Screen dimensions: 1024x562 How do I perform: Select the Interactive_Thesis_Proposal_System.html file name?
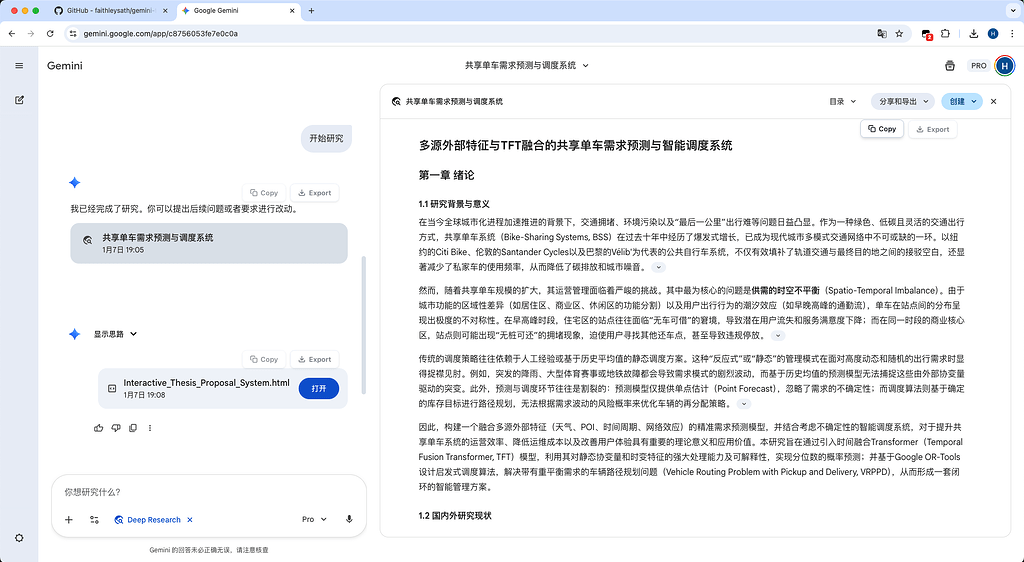[206, 382]
